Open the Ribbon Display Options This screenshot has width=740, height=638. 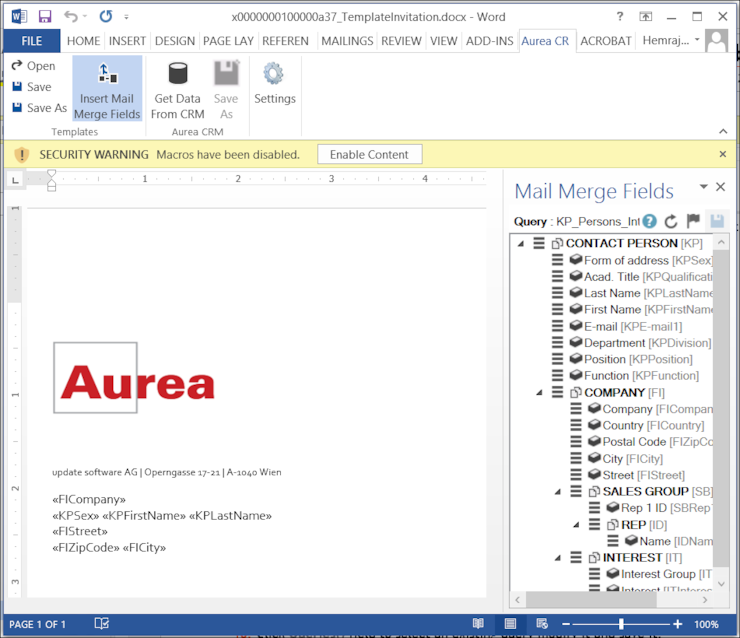pos(646,17)
